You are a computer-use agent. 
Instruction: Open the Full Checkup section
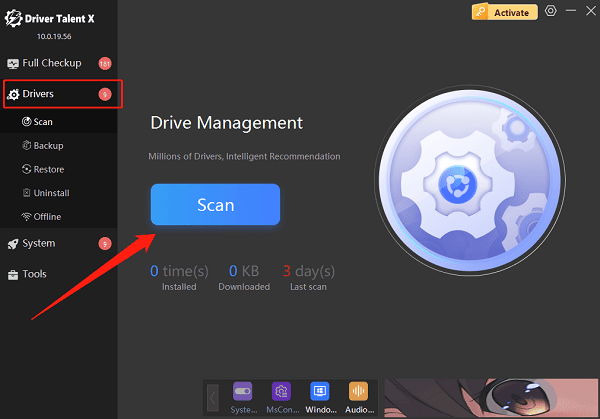[52, 63]
